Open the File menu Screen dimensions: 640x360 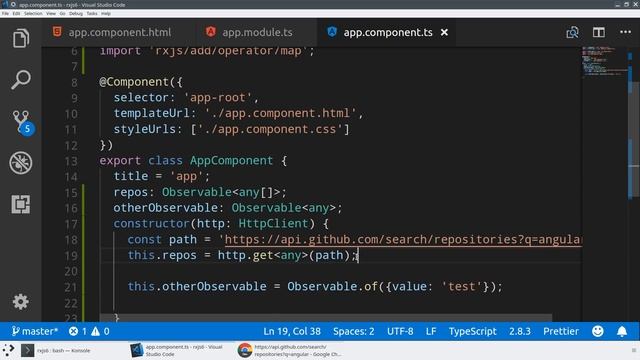[5, 13]
